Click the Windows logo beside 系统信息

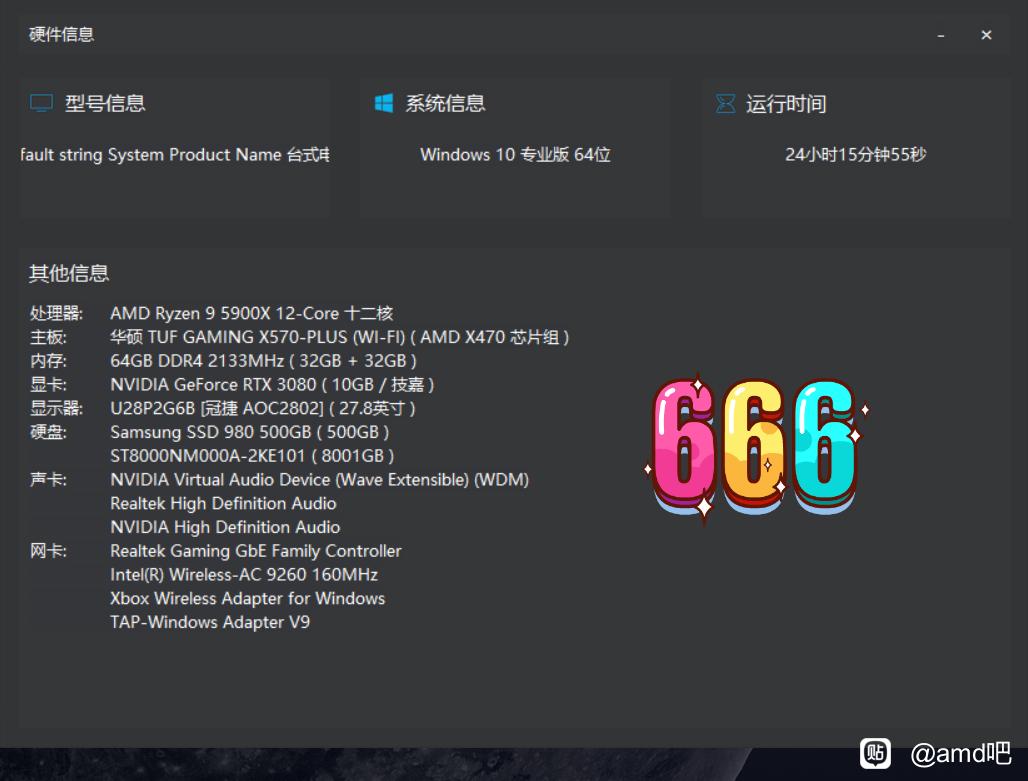coord(384,103)
